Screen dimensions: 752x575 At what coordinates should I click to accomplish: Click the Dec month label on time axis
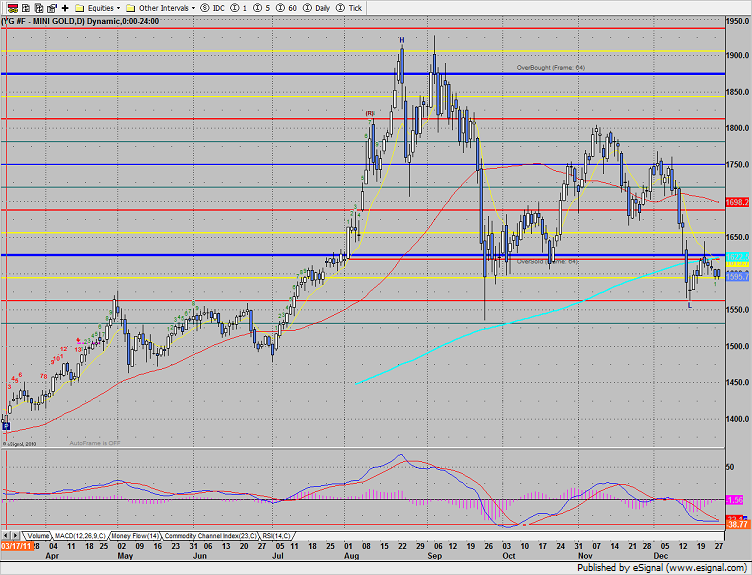coord(660,556)
